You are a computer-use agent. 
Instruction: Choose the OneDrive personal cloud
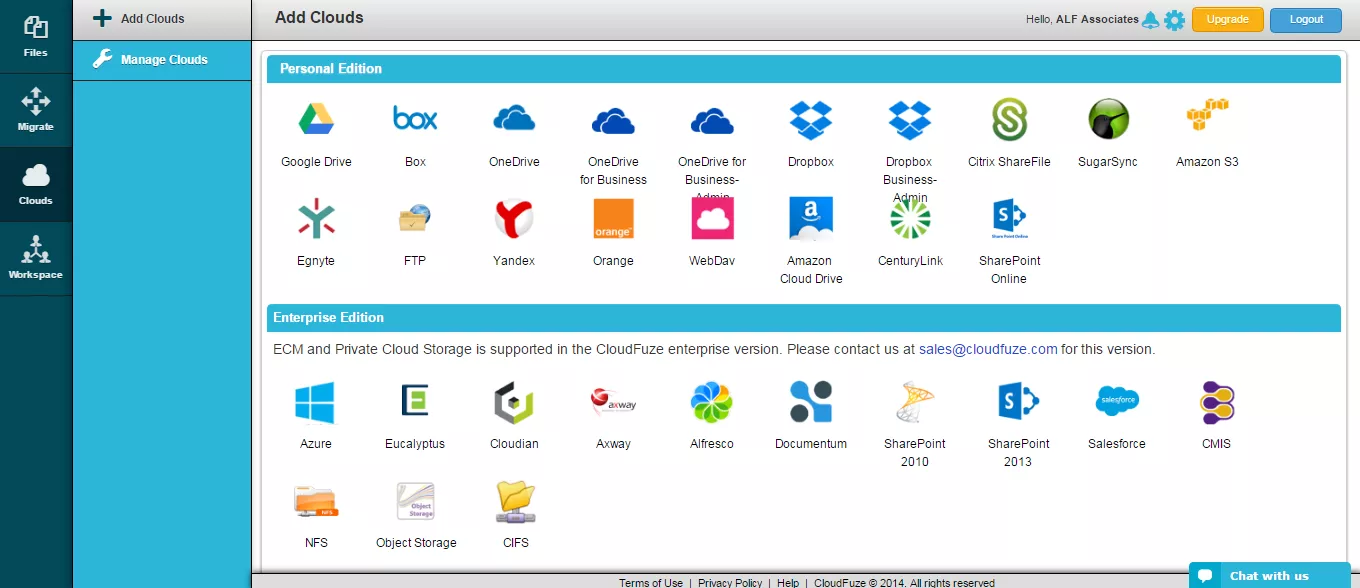point(514,120)
